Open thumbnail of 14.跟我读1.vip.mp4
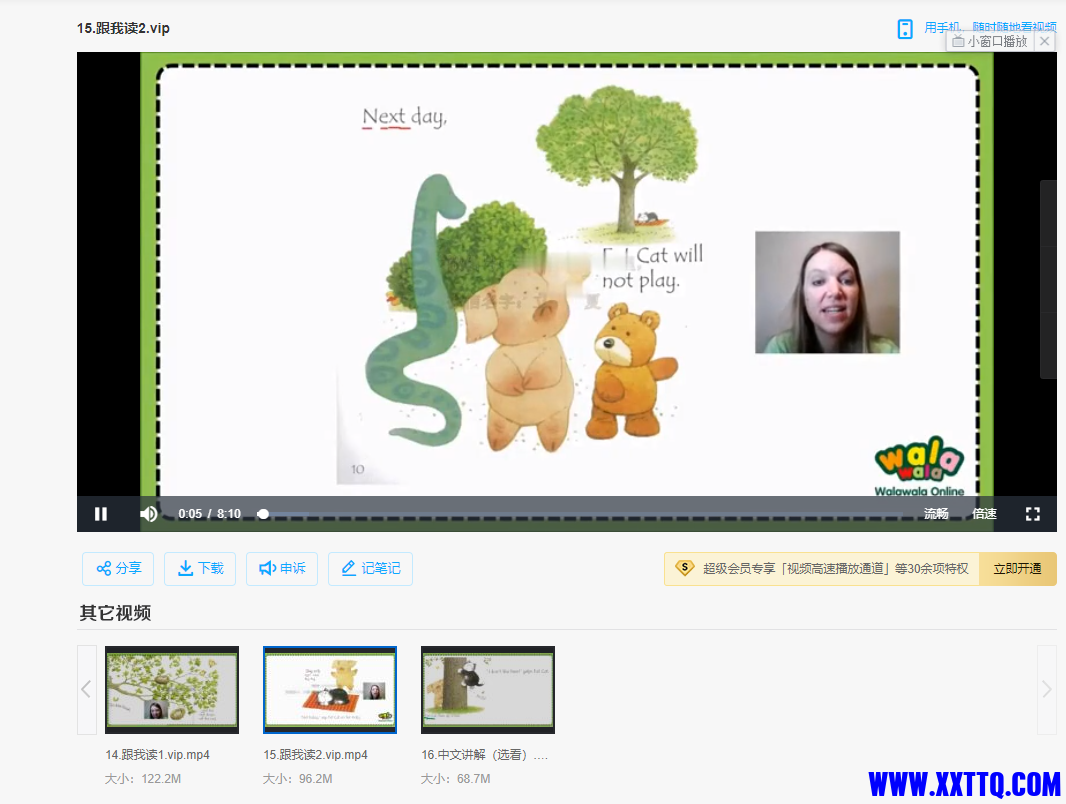 172,690
